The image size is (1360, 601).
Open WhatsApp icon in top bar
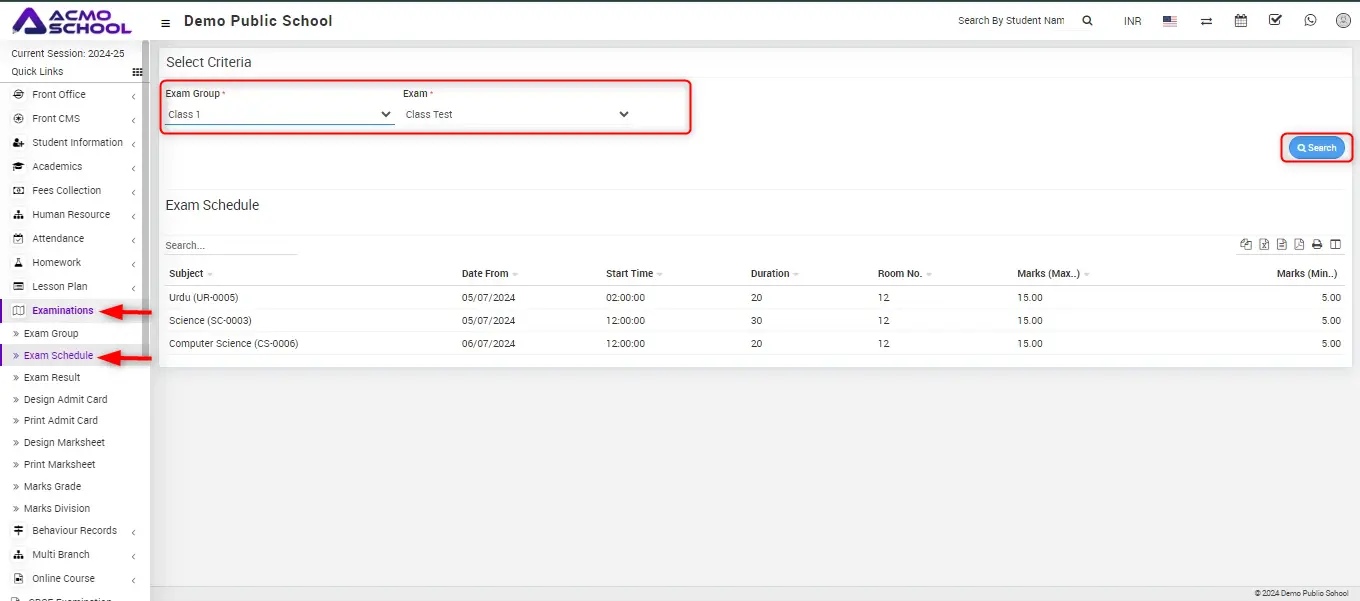1310,20
